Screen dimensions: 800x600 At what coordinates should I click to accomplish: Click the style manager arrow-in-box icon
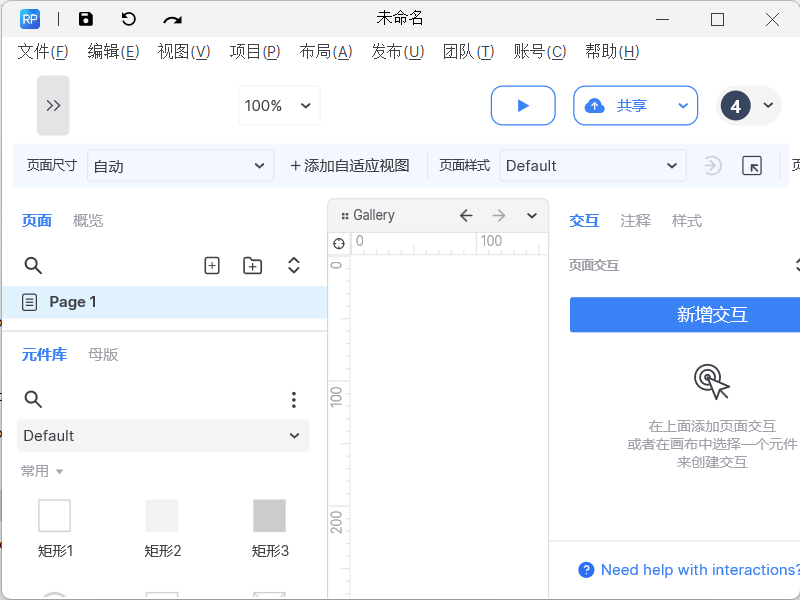tap(752, 166)
